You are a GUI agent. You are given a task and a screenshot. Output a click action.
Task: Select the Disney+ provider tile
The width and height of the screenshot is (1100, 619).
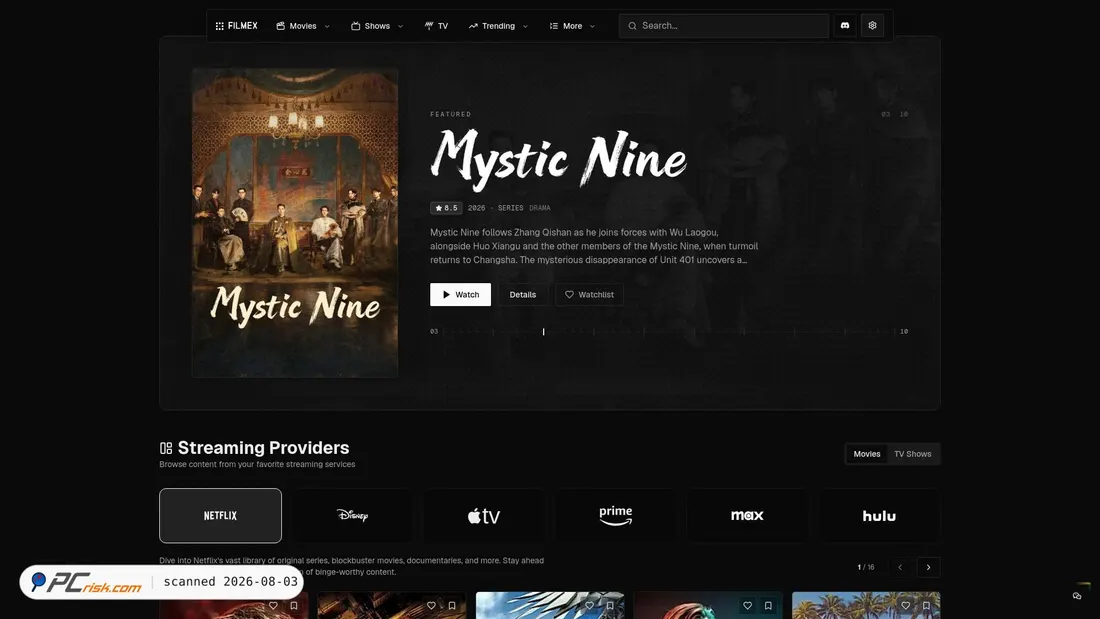coord(352,516)
